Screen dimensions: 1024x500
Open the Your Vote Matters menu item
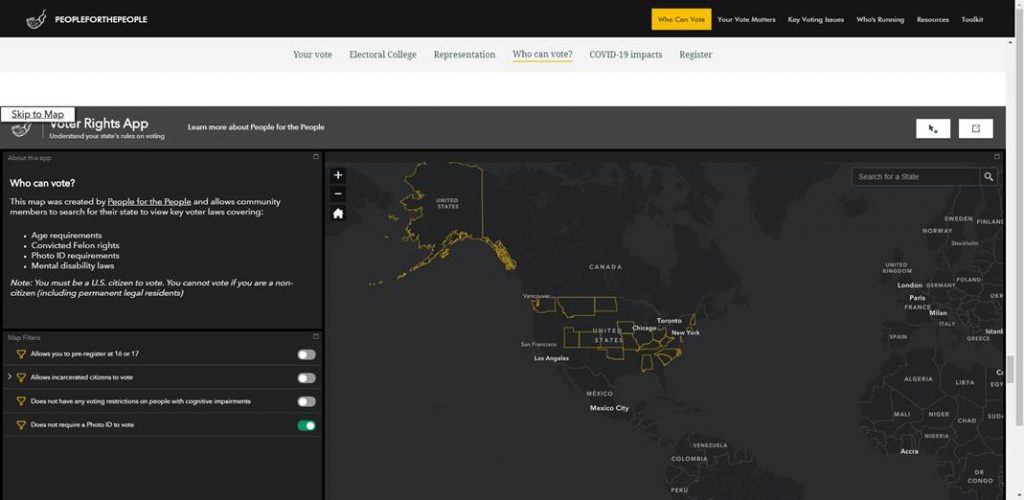point(746,20)
